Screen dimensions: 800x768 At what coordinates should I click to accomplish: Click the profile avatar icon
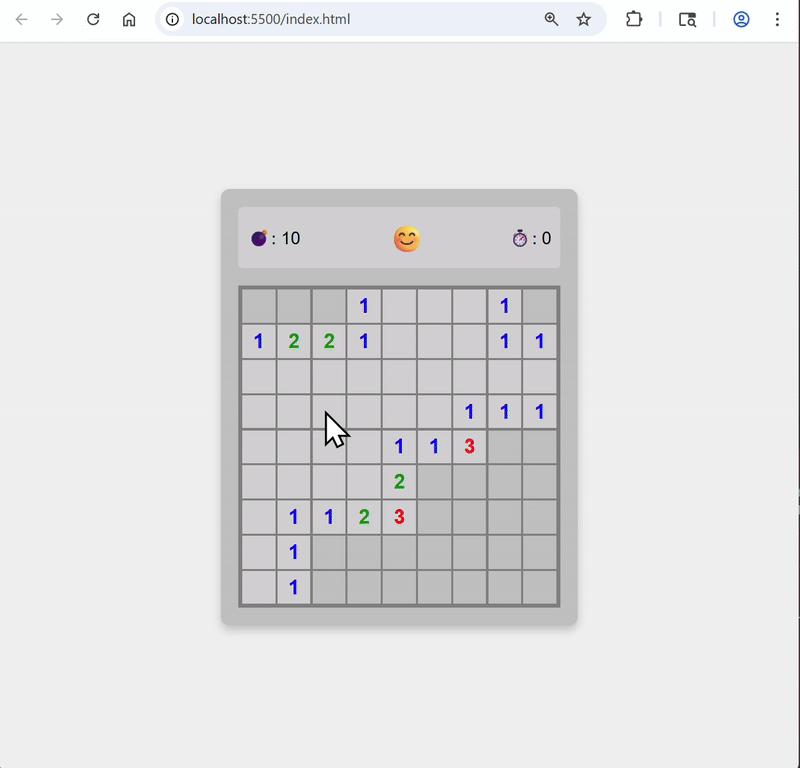click(741, 19)
